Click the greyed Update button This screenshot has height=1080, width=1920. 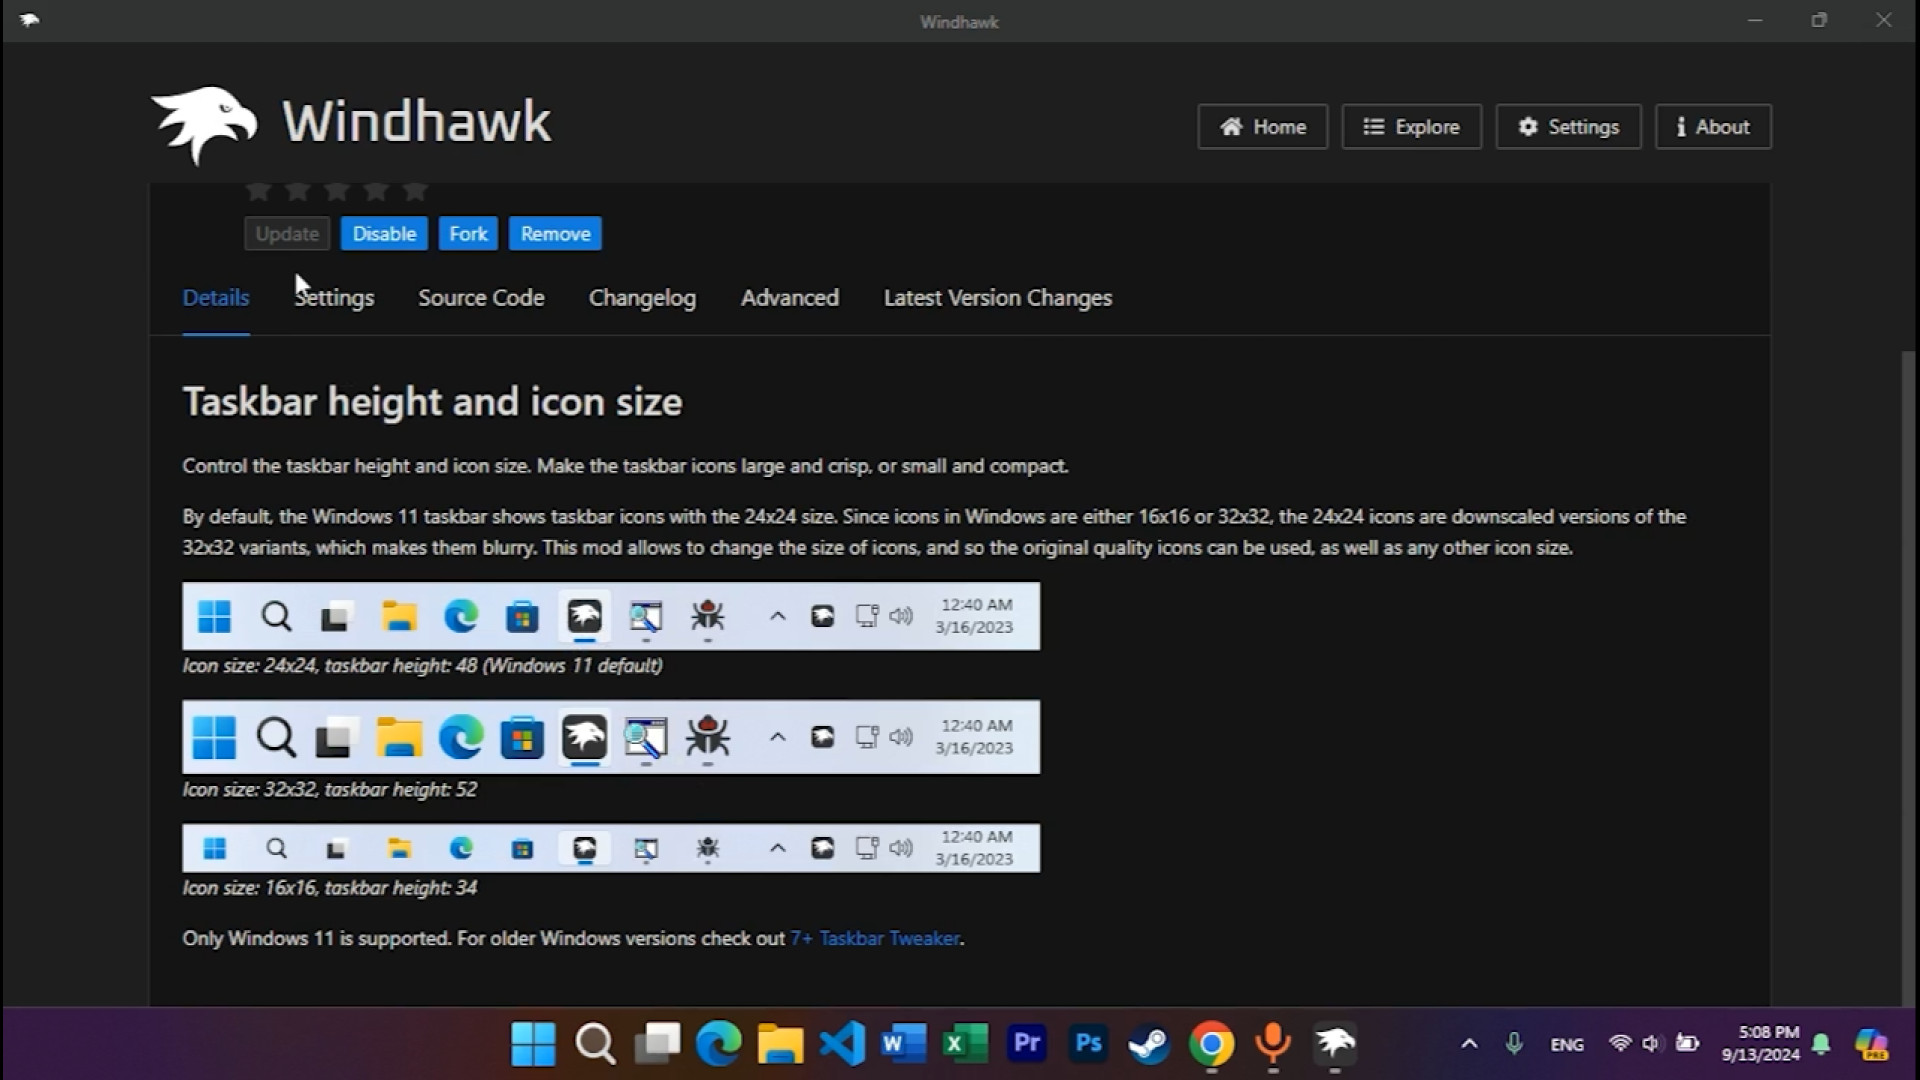(287, 234)
